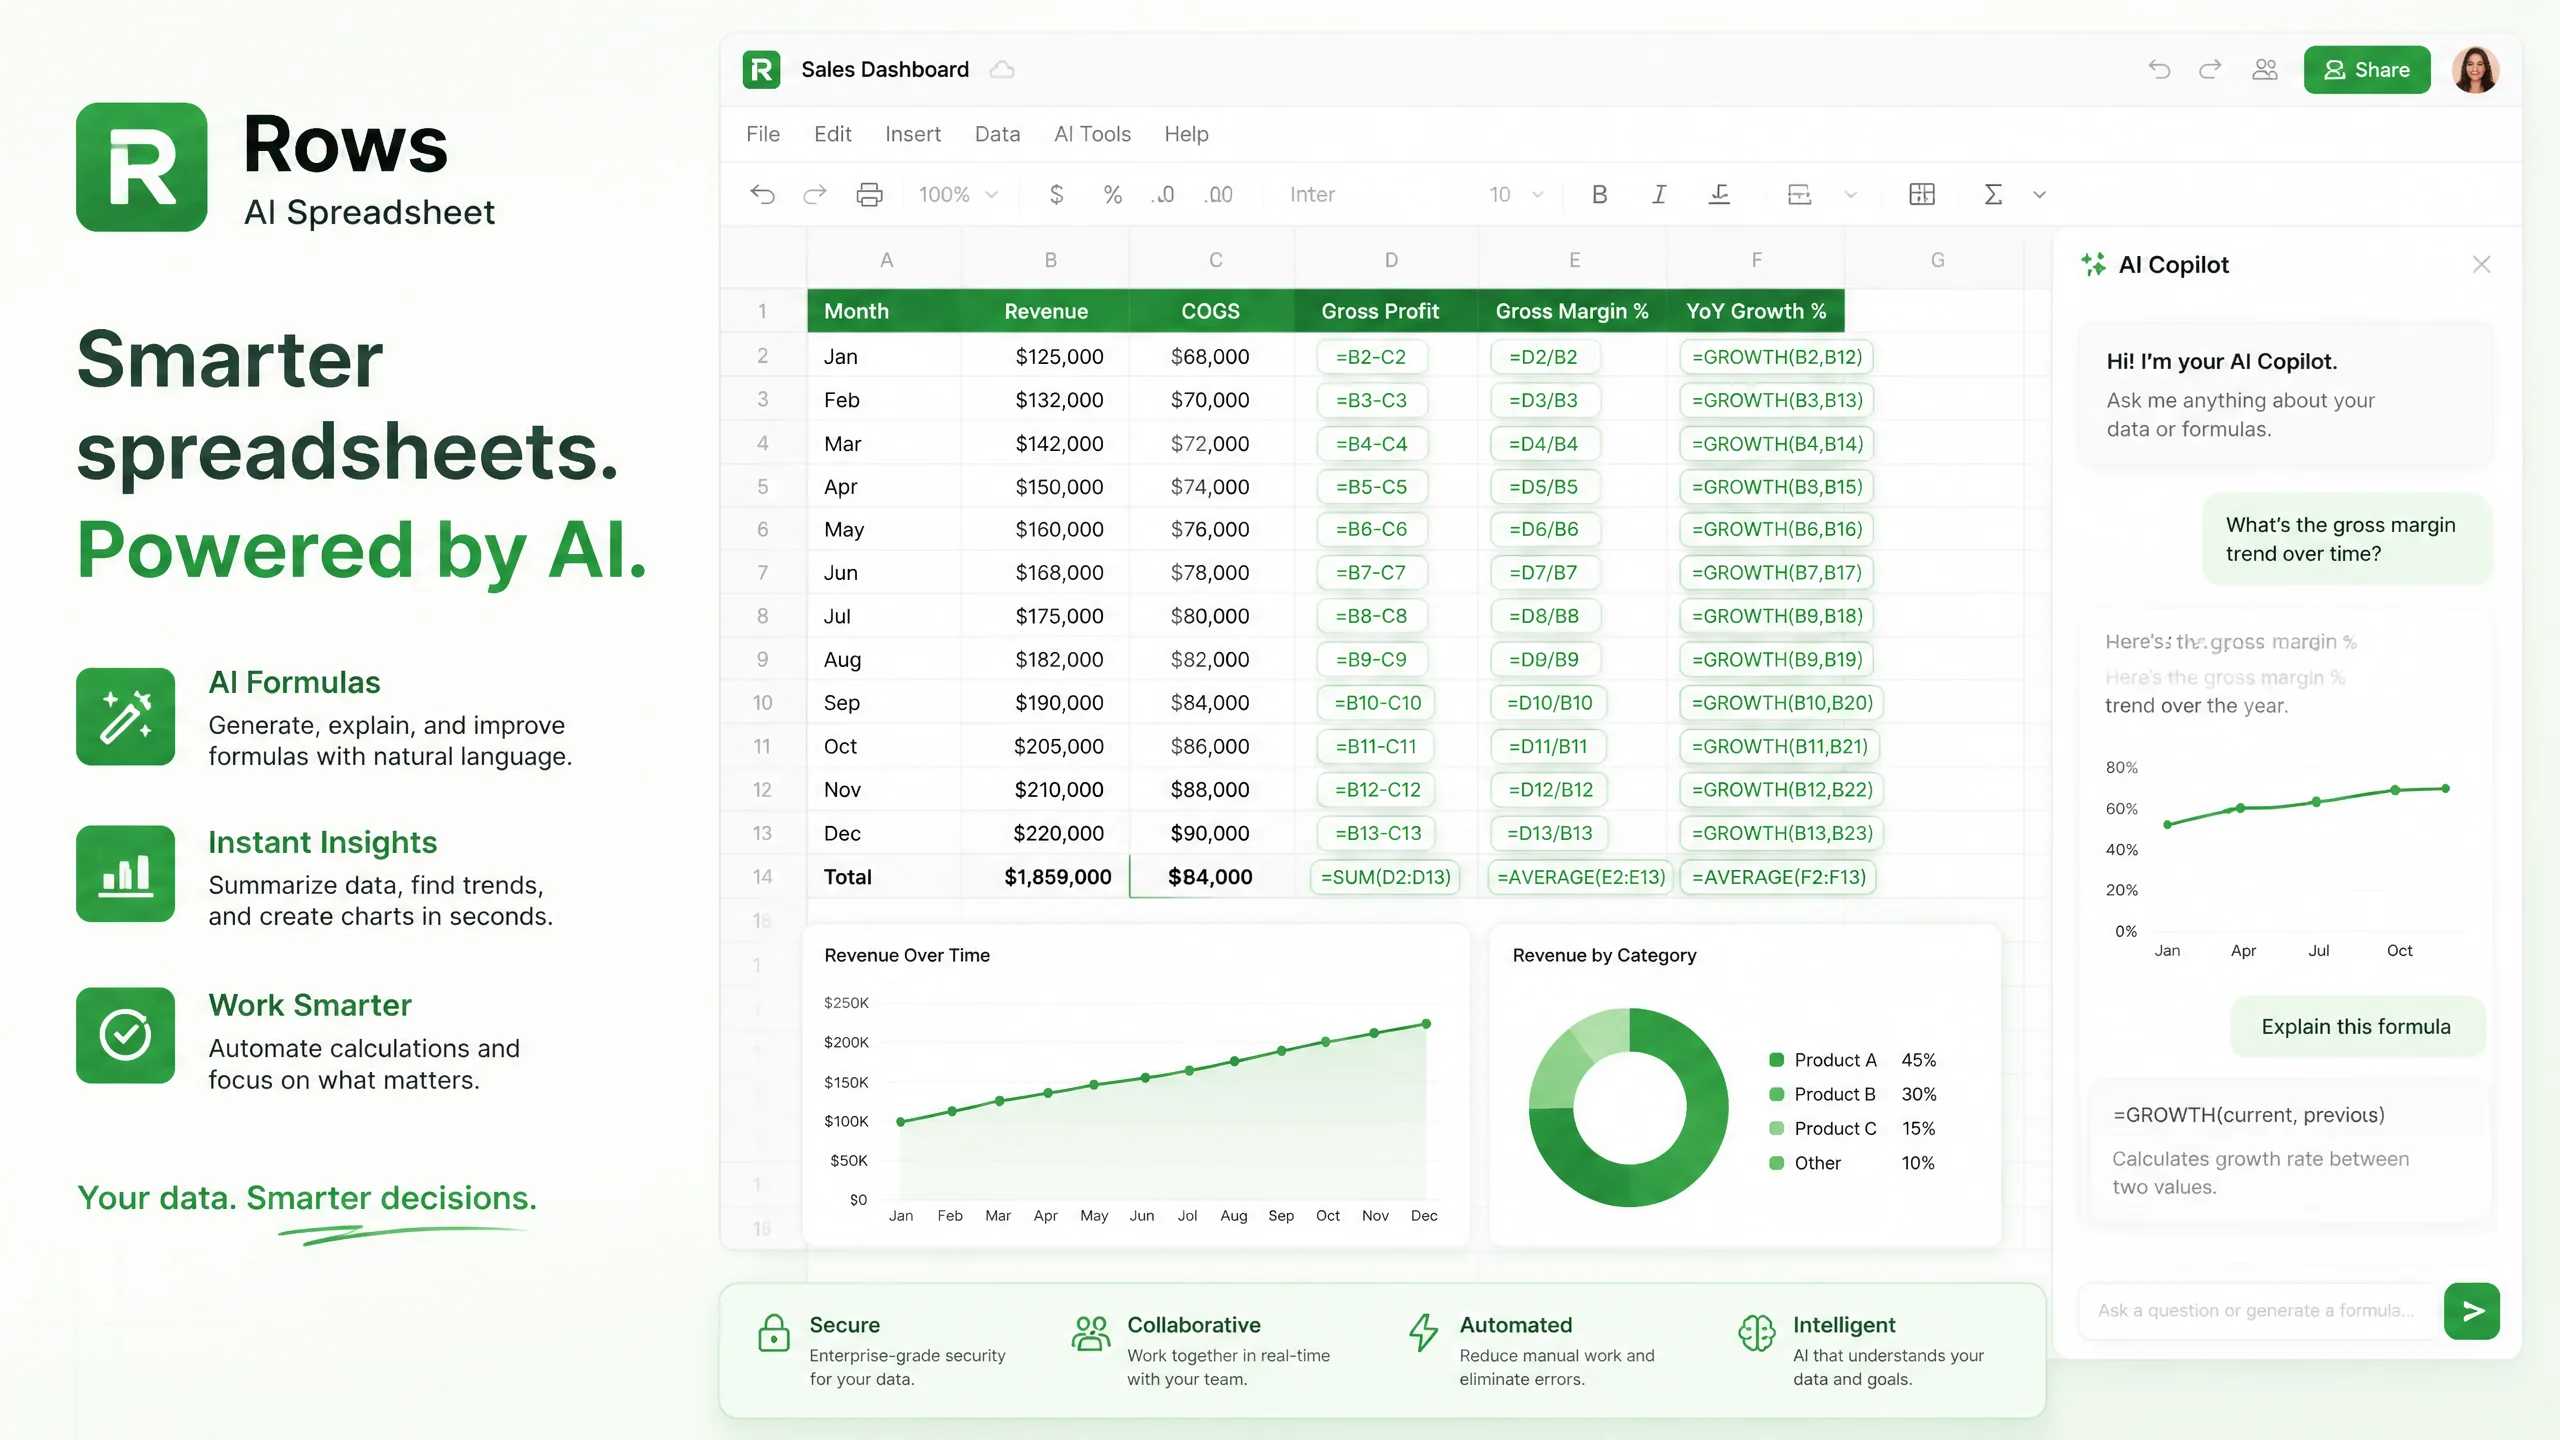The image size is (2560, 1440).
Task: Select column A header
Action: pyautogui.click(x=885, y=260)
